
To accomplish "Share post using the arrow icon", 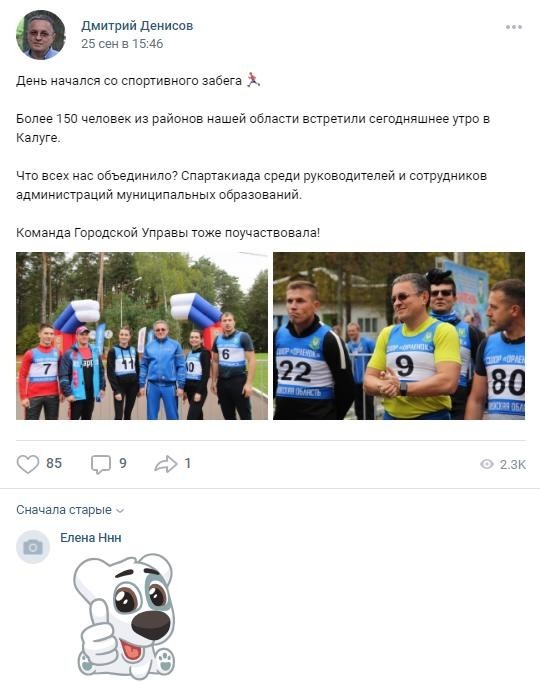I will click(166, 464).
